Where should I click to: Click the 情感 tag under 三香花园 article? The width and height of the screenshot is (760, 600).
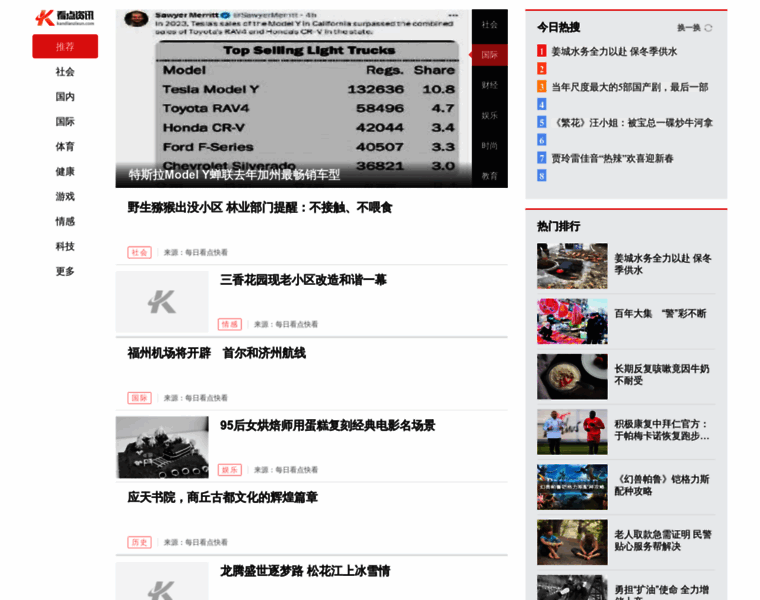pyautogui.click(x=230, y=324)
